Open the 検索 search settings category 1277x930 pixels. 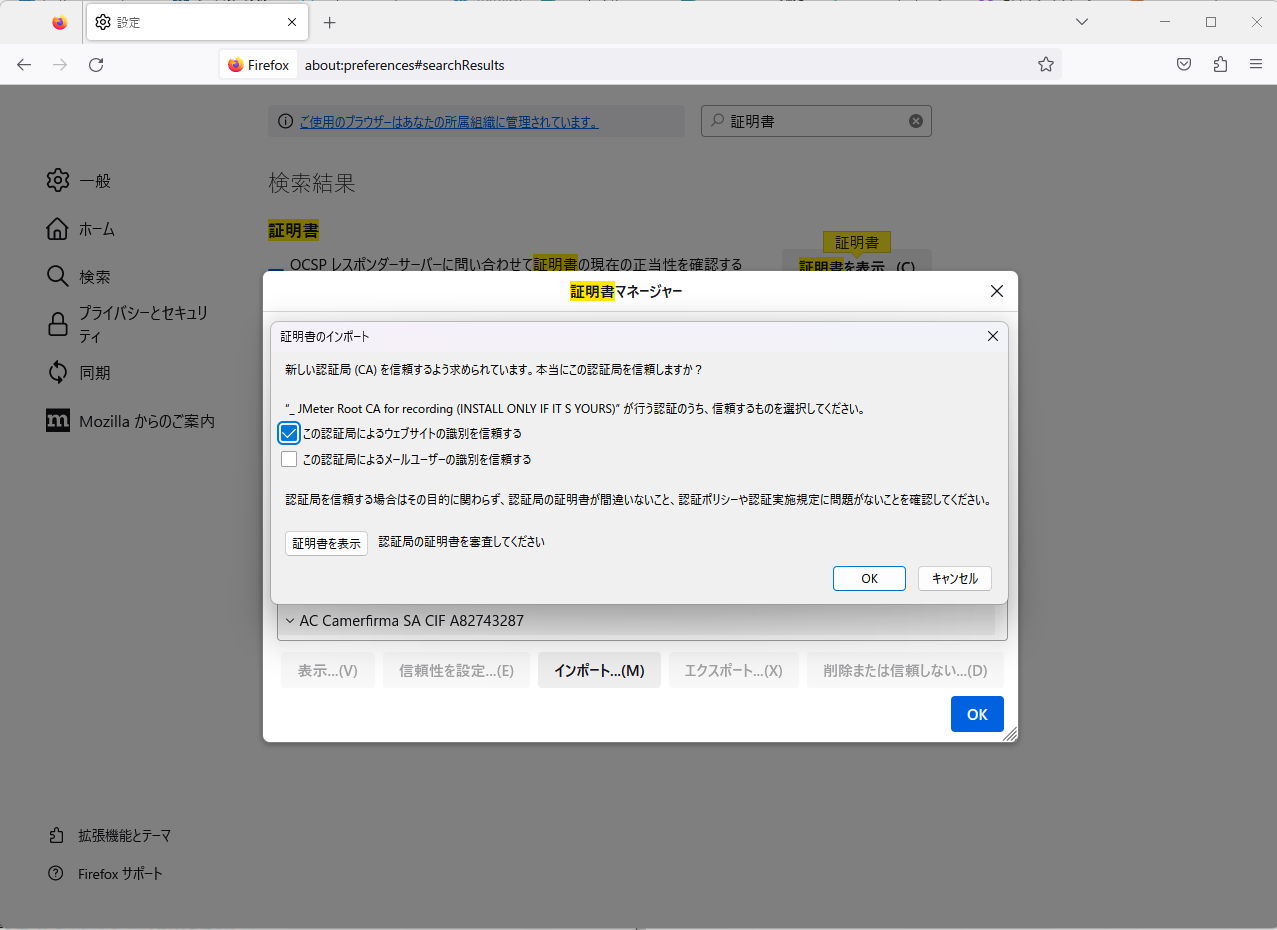coord(79,277)
